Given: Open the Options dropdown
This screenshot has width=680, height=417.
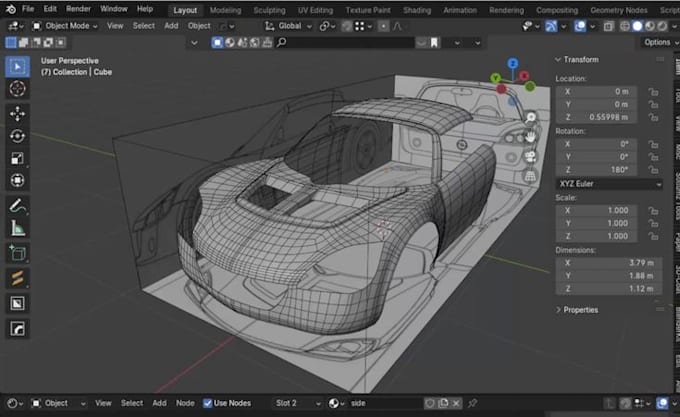Looking at the screenshot, I should click(660, 42).
